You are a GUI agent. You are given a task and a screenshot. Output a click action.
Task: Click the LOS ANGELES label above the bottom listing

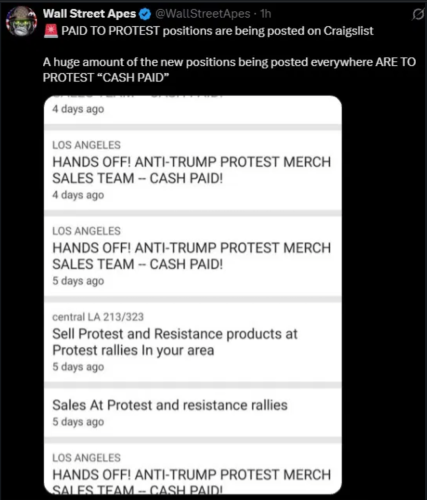(x=86, y=458)
